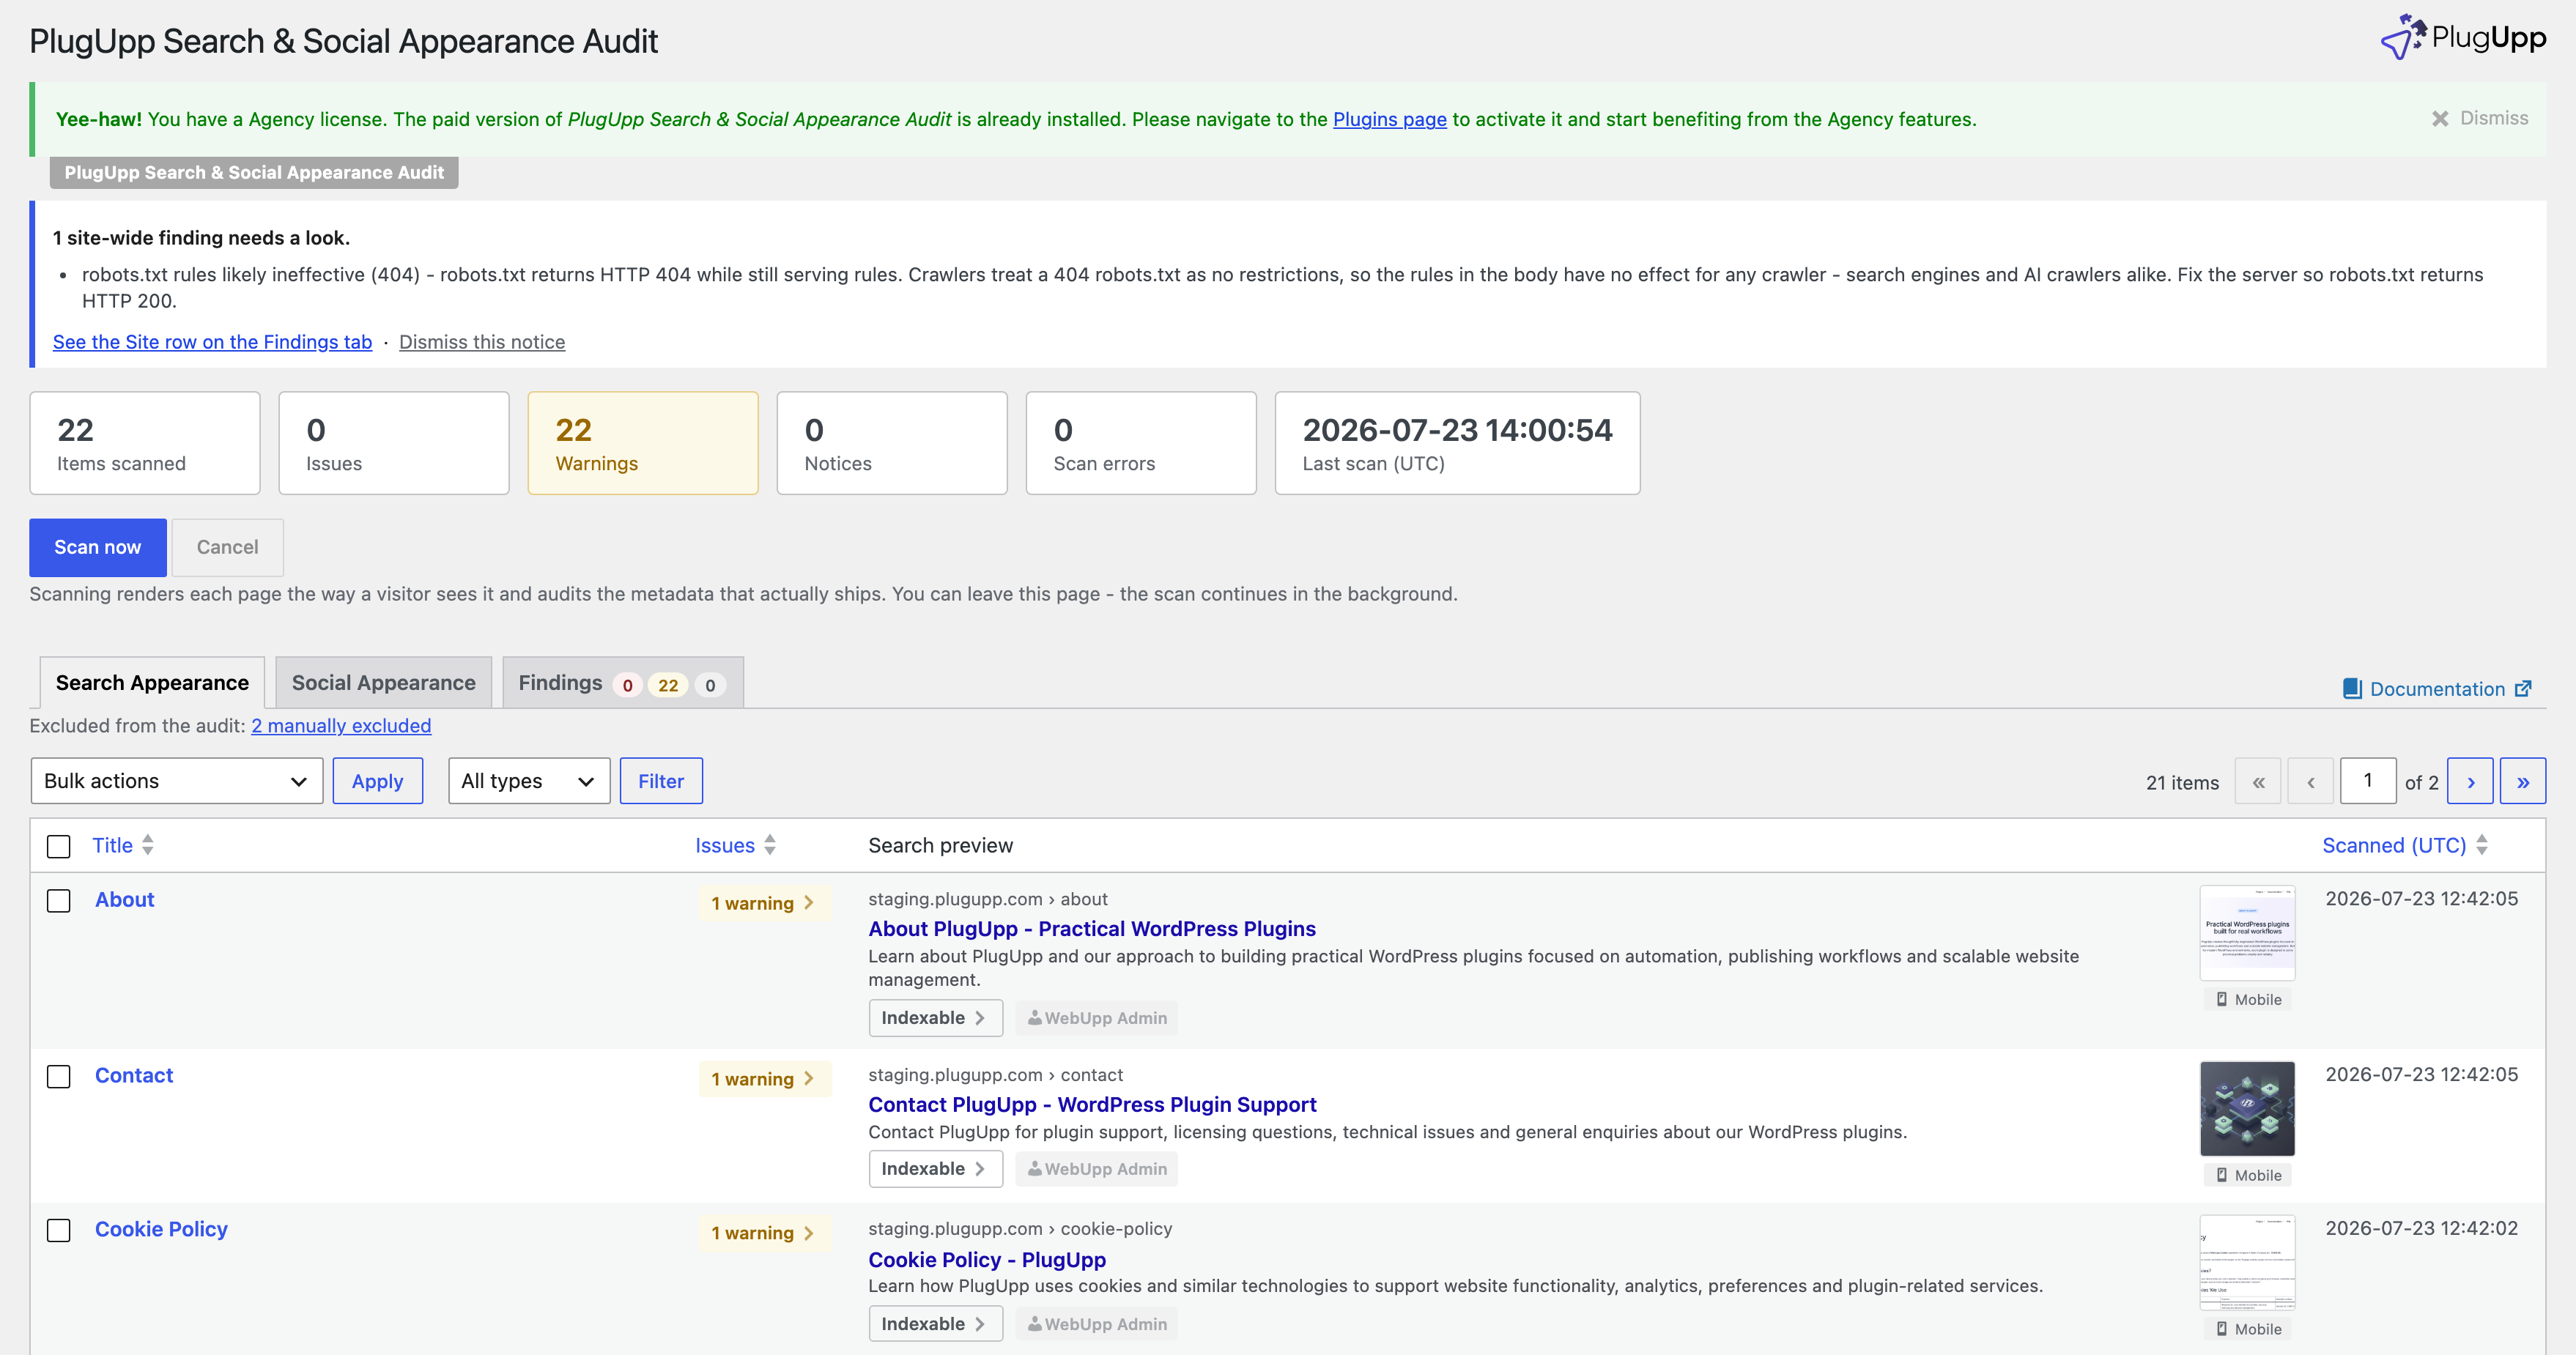Click the Scan now button
Viewport: 2576px width, 1355px height.
coord(98,547)
